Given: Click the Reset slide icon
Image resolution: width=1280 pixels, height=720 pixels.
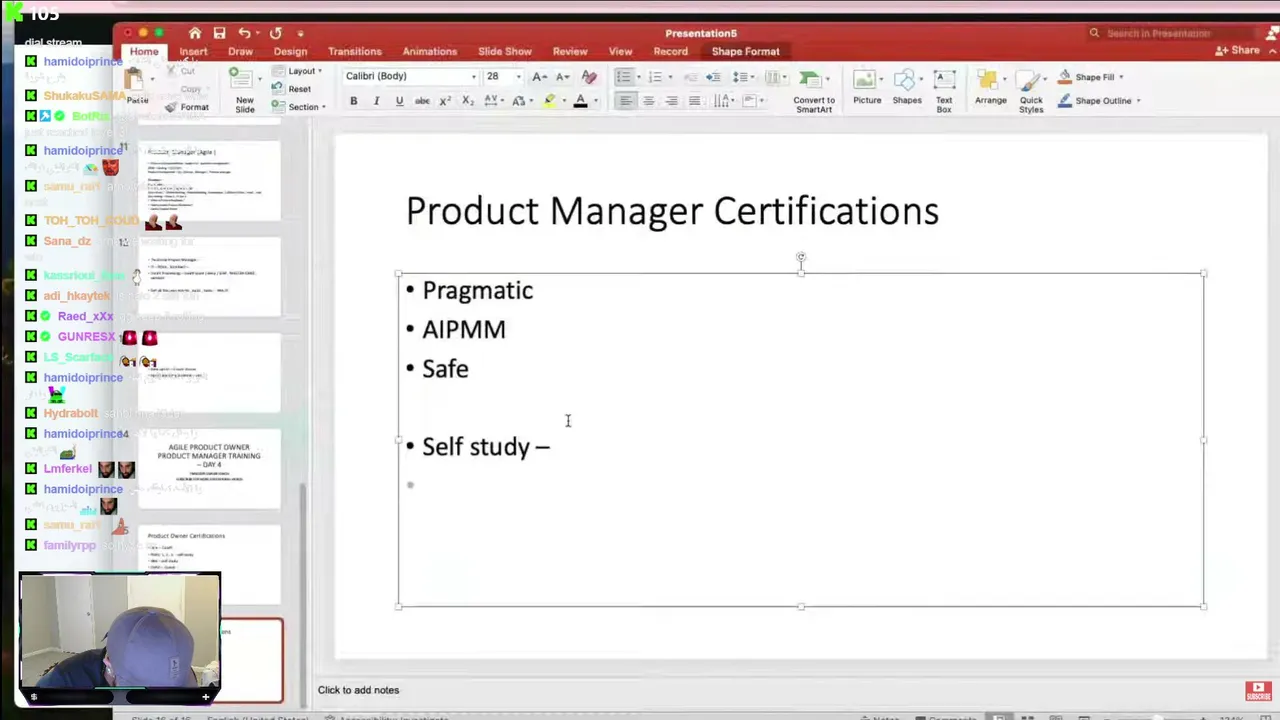Looking at the screenshot, I should tap(277, 89).
